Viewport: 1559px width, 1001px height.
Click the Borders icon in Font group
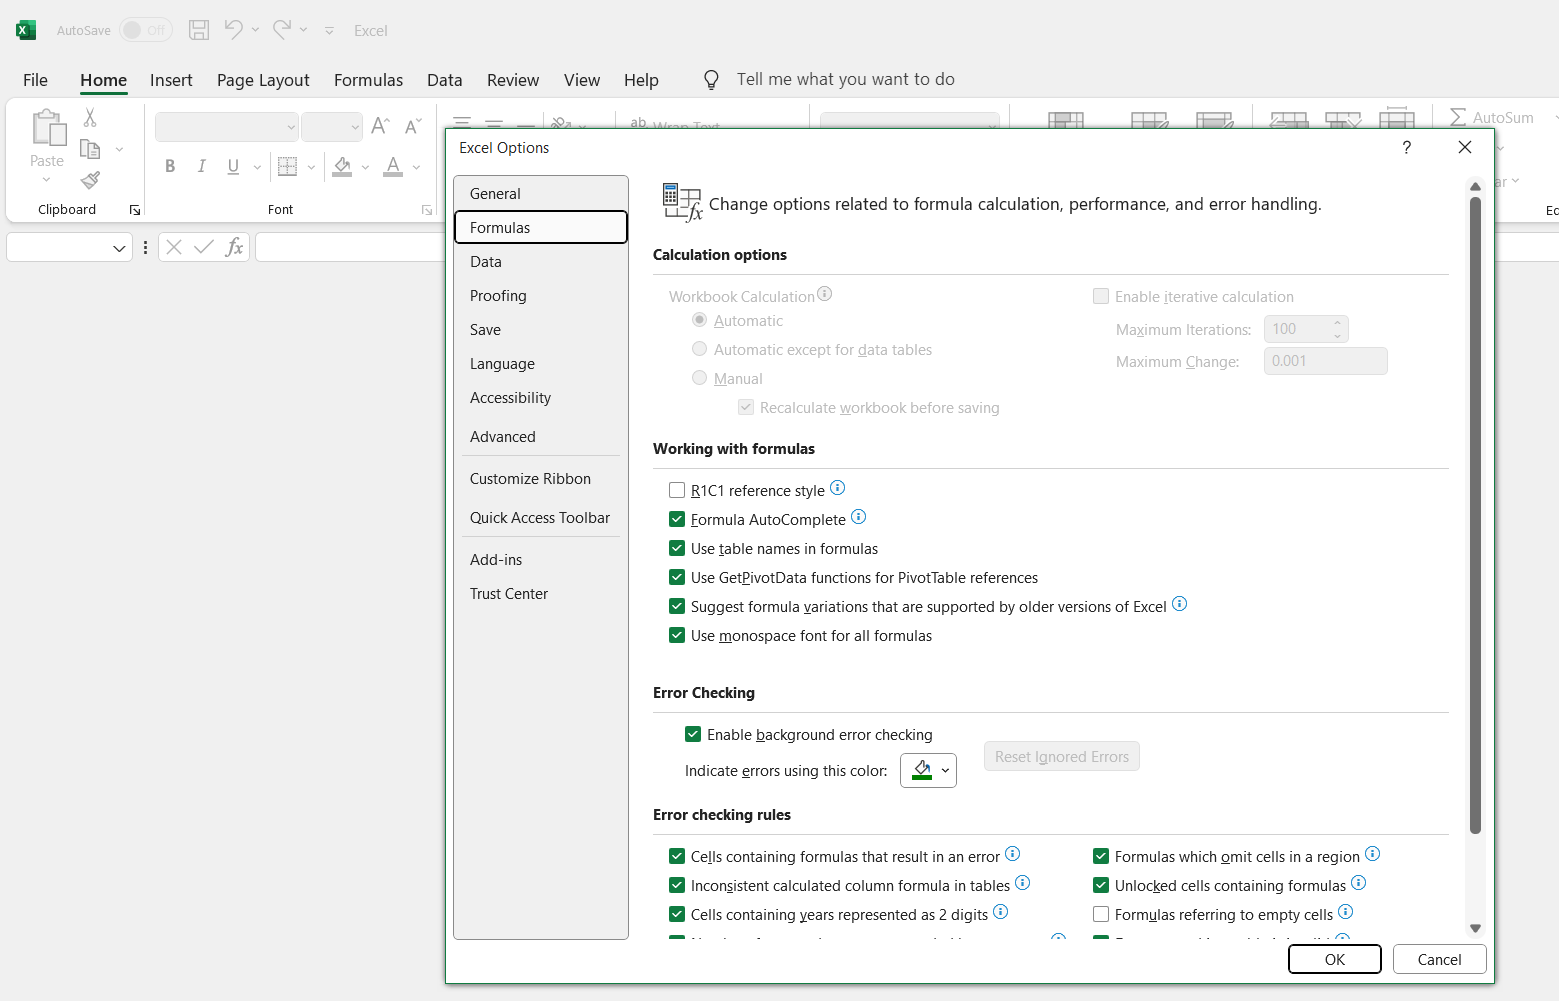coord(287,166)
